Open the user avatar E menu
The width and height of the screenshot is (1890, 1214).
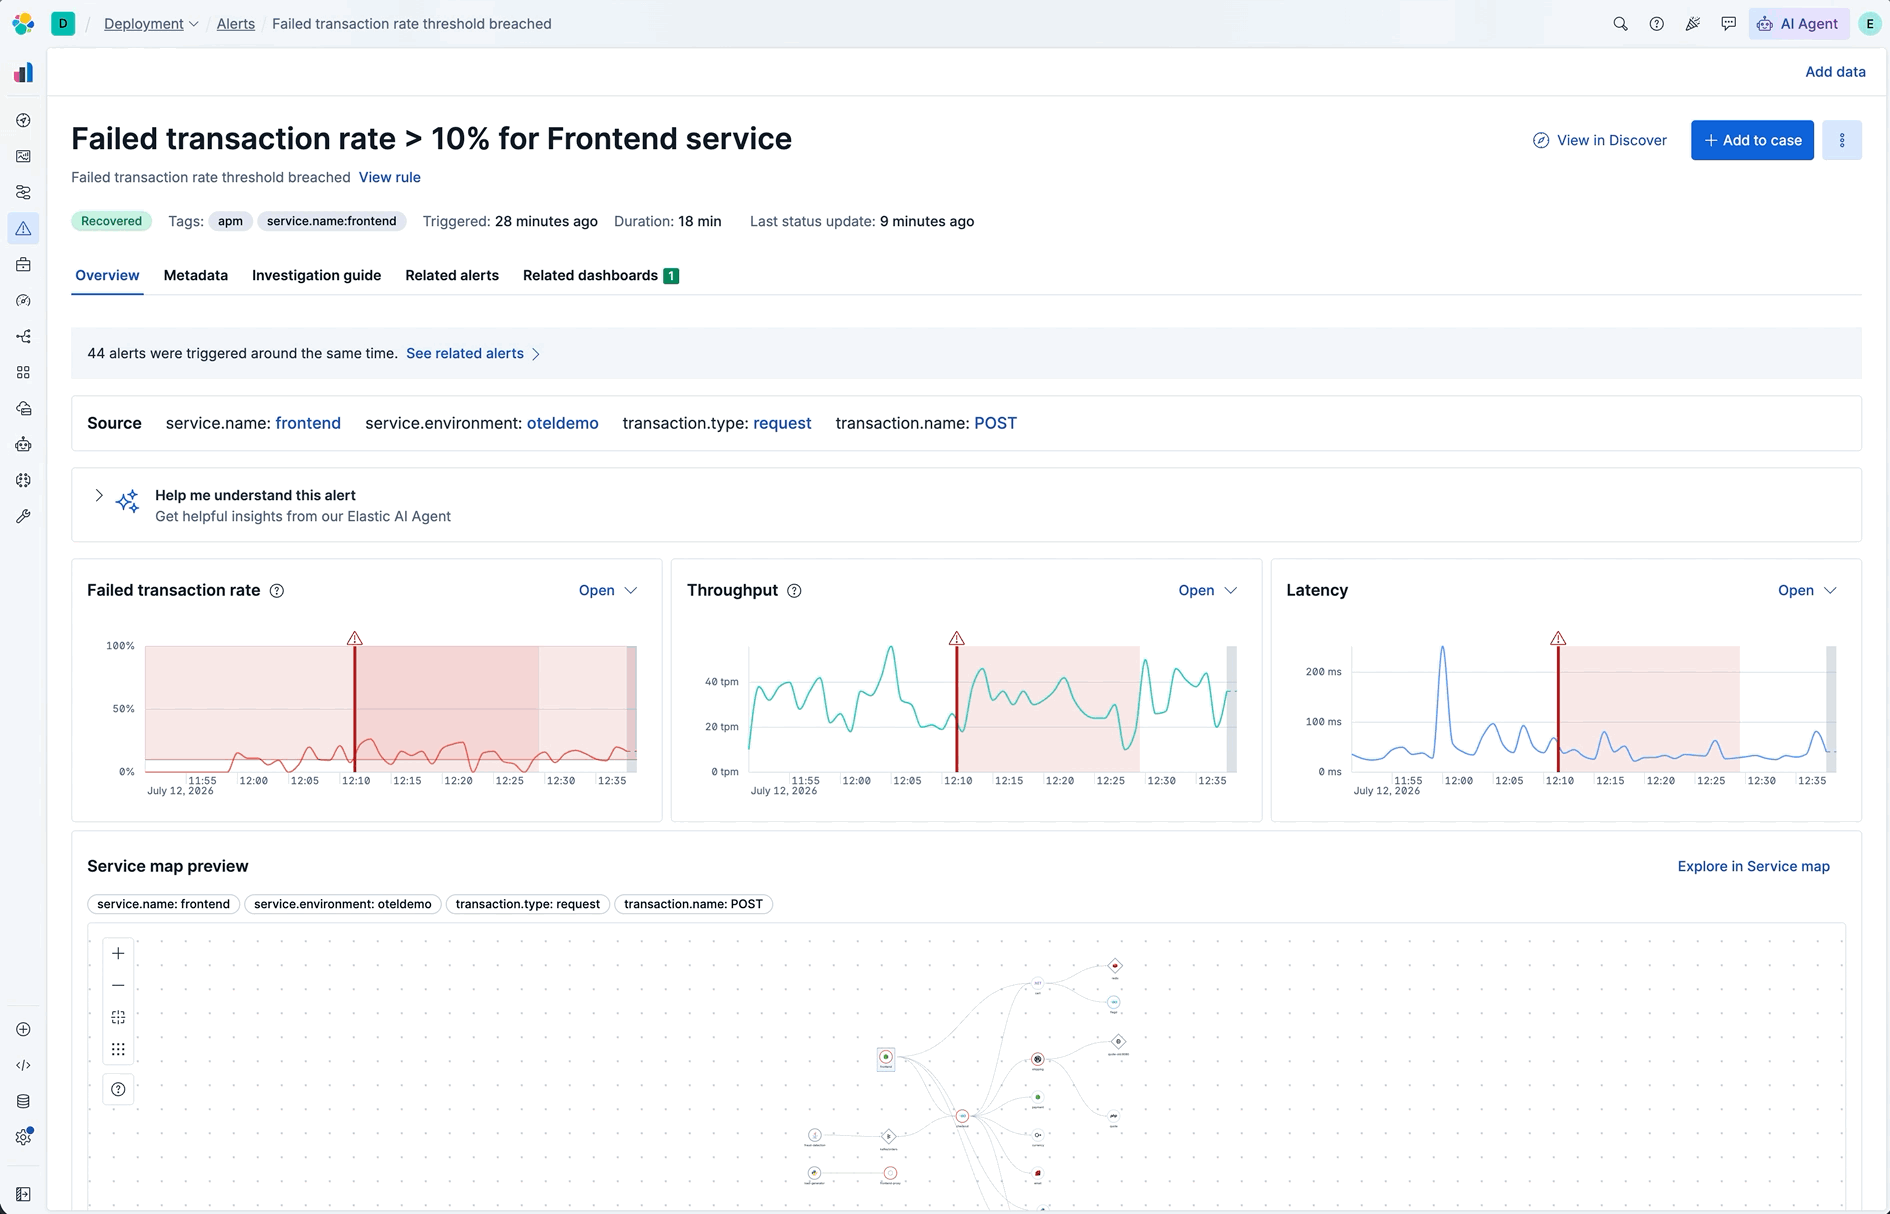click(1869, 24)
